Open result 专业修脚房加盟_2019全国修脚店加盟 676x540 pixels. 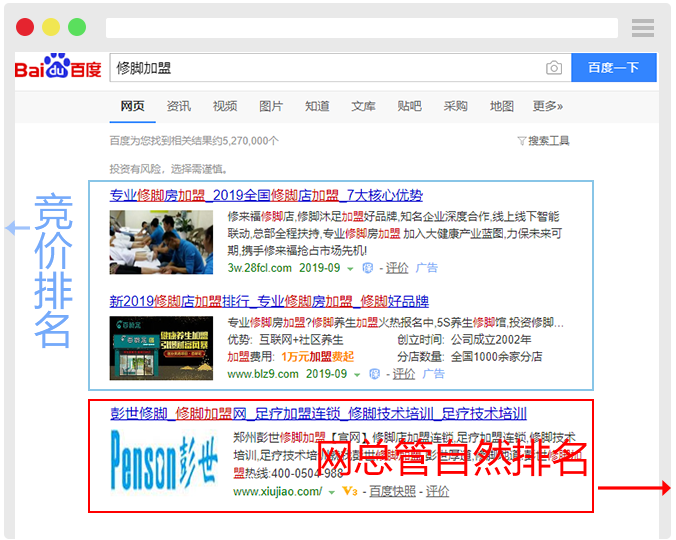coord(266,196)
